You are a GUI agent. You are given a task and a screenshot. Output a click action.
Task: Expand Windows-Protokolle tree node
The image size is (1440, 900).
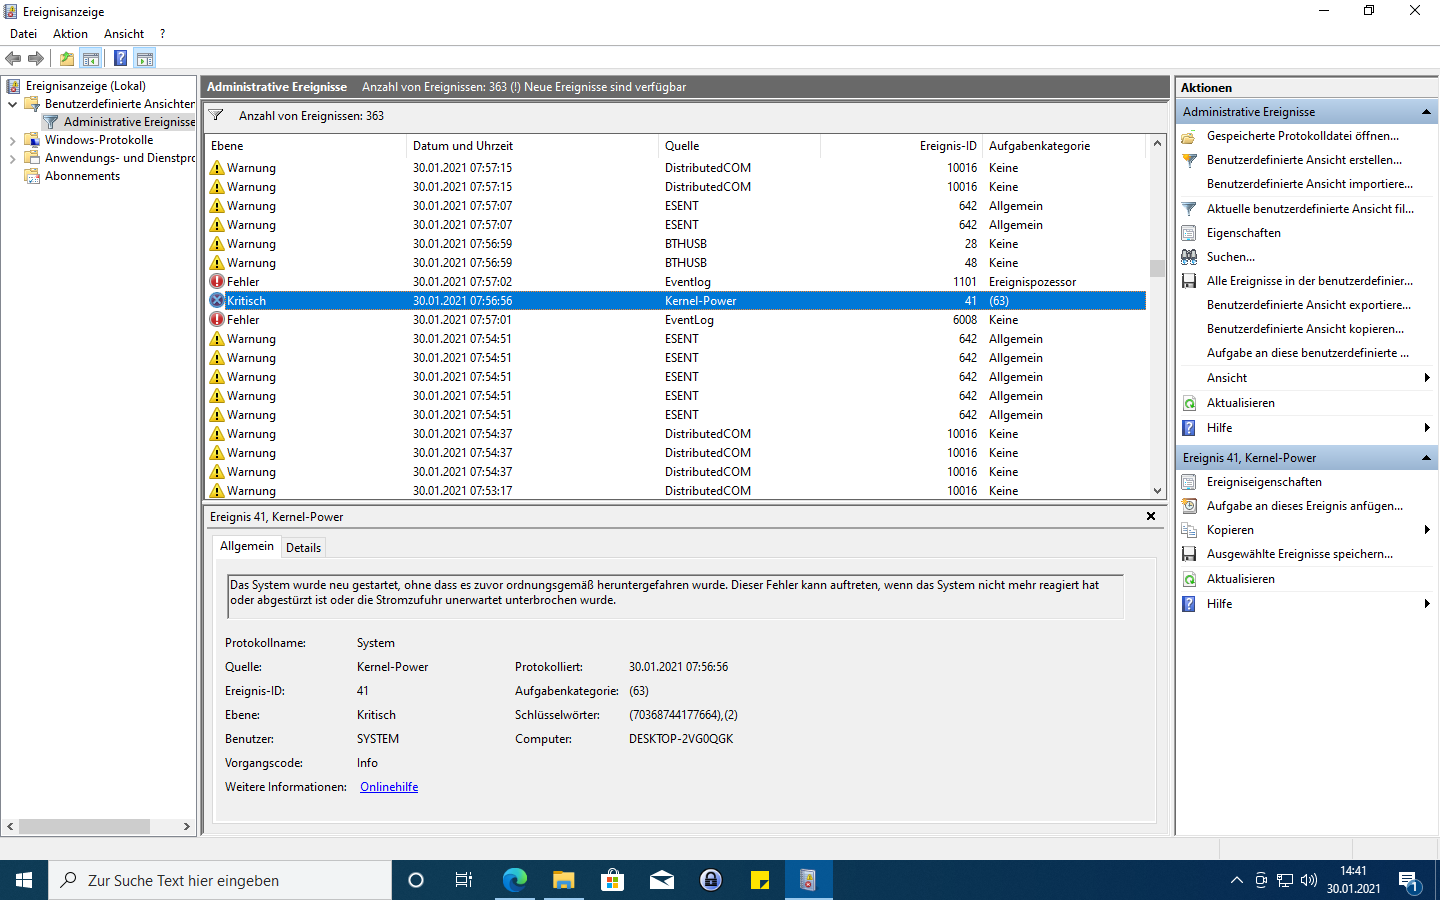(12, 140)
